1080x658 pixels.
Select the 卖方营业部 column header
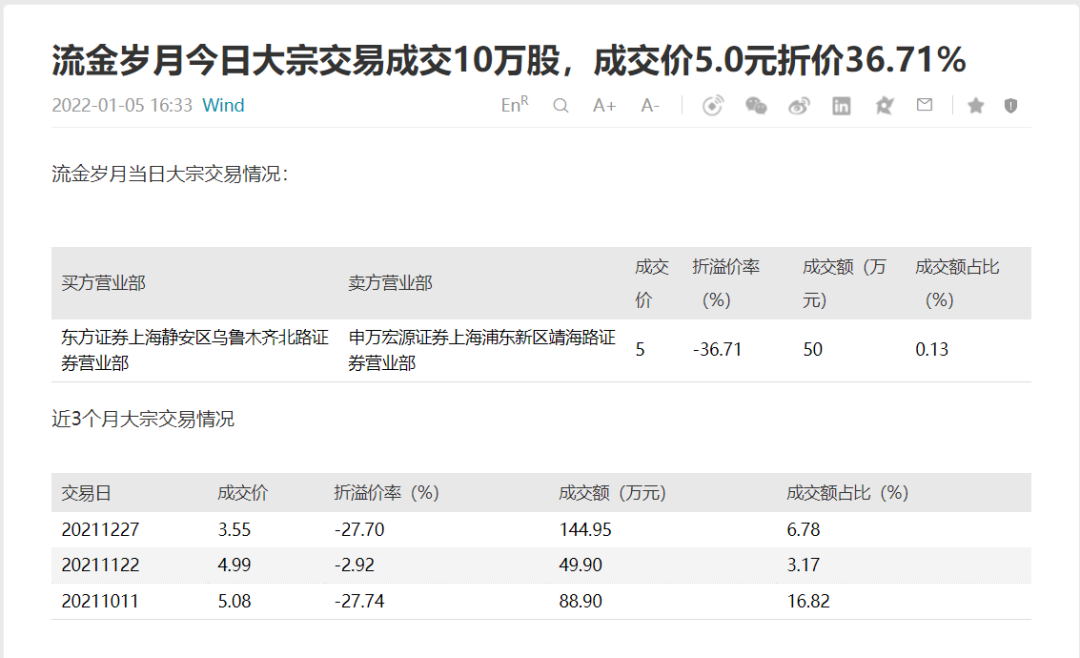pyautogui.click(x=390, y=283)
